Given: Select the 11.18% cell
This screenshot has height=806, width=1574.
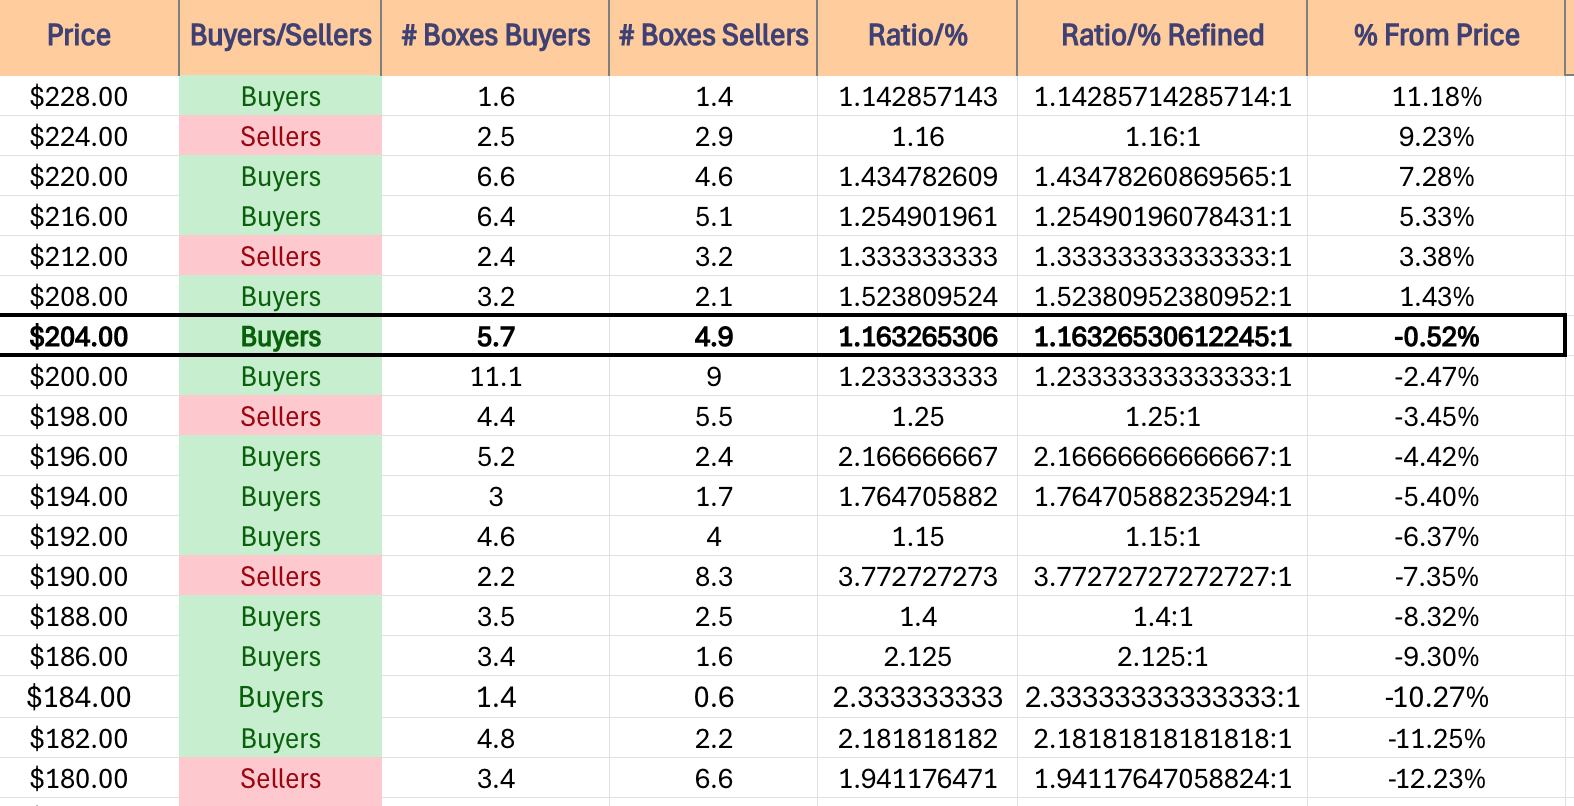Looking at the screenshot, I should (1436, 97).
